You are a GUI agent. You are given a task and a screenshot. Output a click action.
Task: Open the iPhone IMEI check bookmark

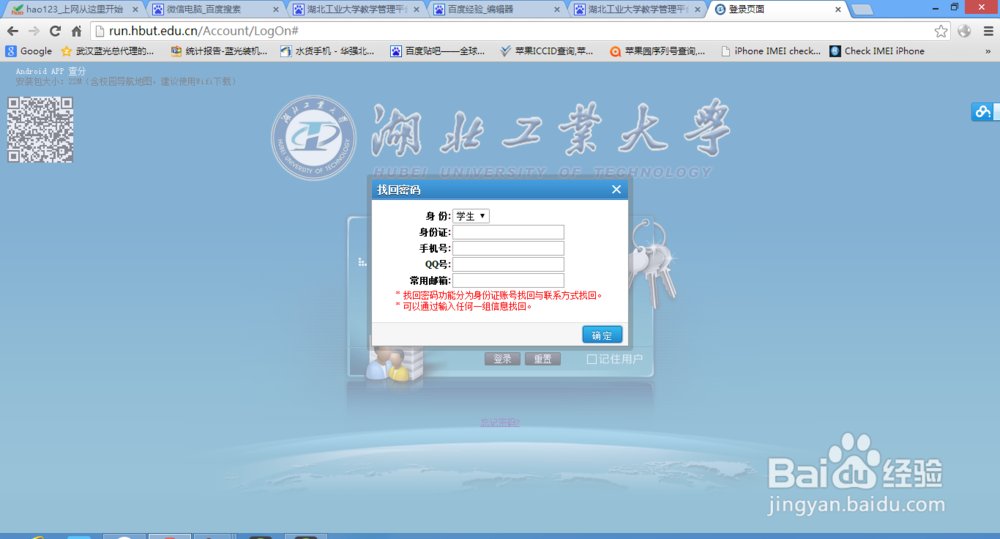770,51
